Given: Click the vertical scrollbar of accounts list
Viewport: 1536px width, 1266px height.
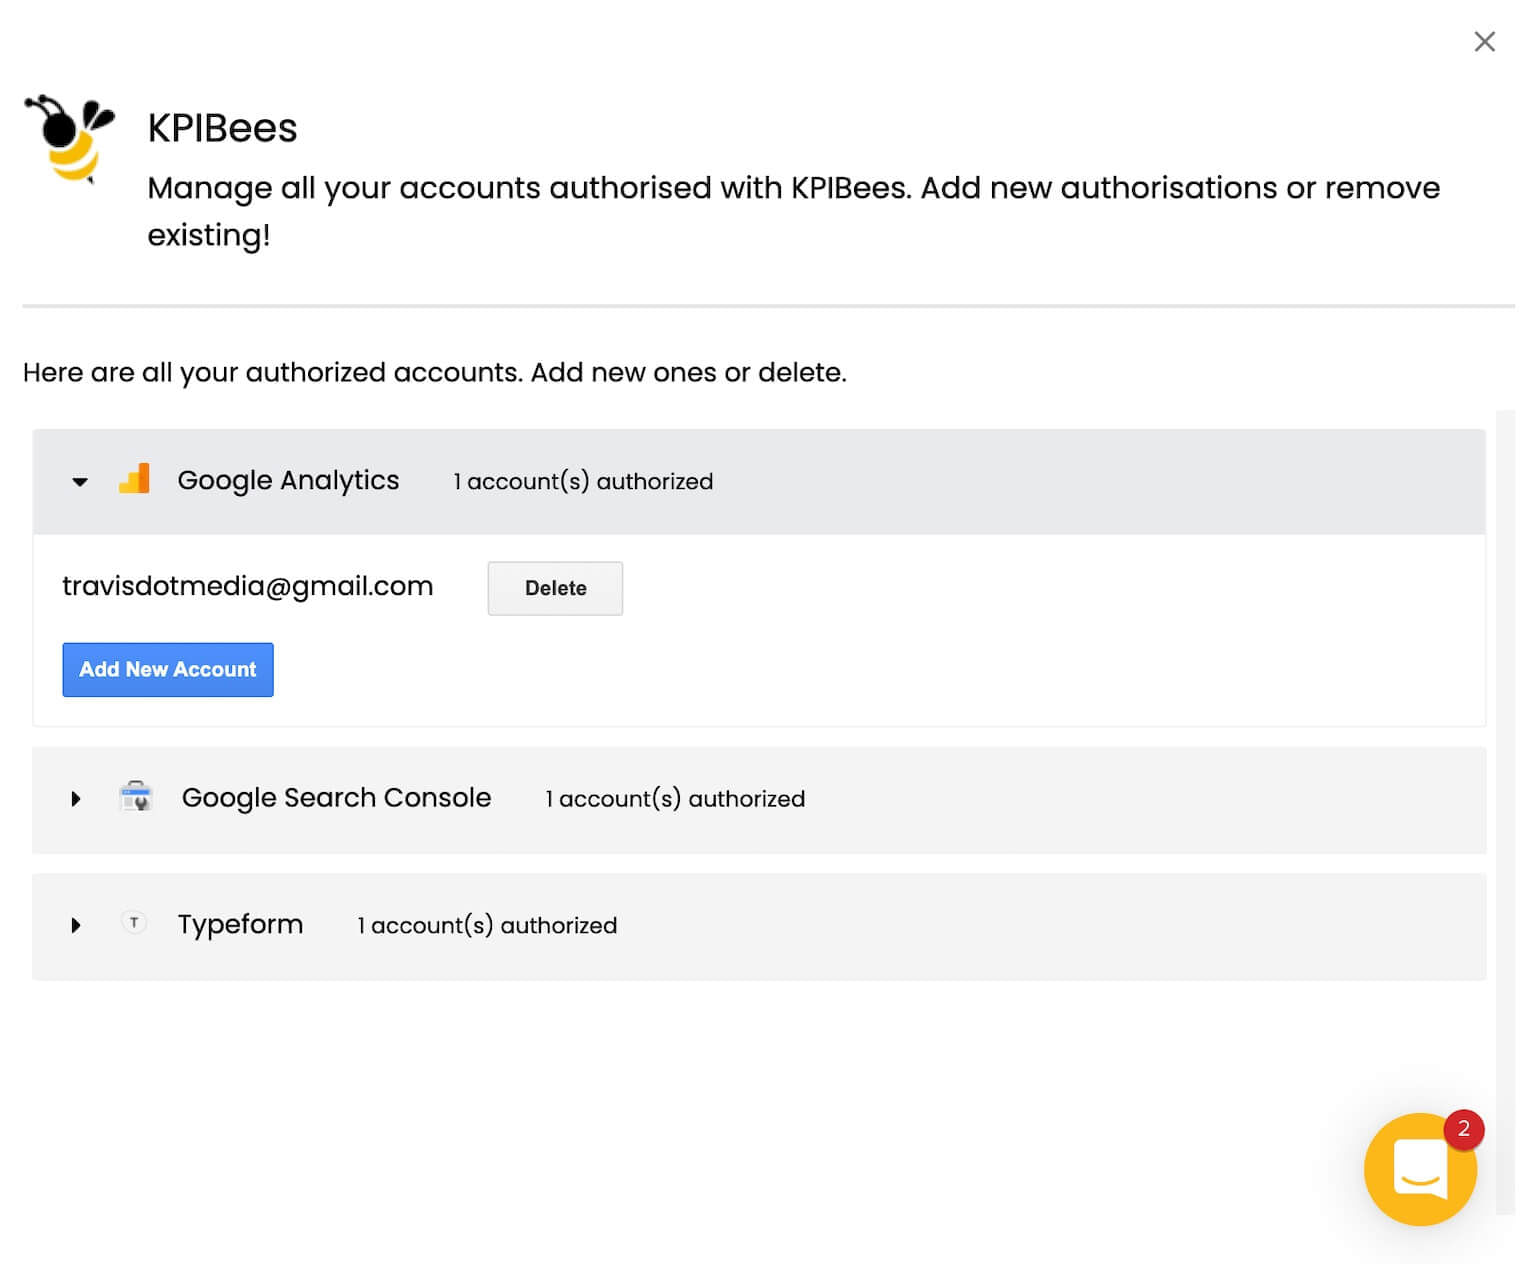Looking at the screenshot, I should pyautogui.click(x=1505, y=812).
